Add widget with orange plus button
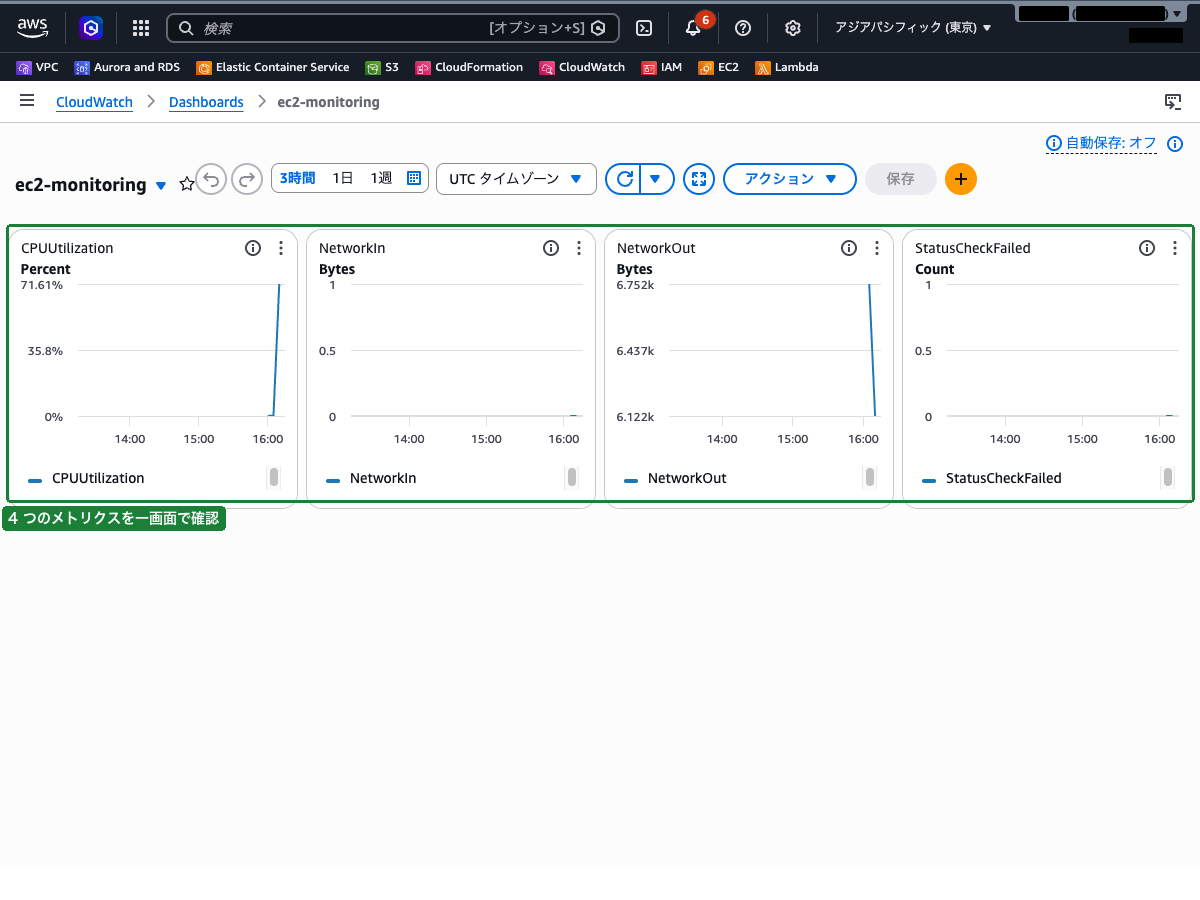1200x900 pixels. (x=961, y=179)
